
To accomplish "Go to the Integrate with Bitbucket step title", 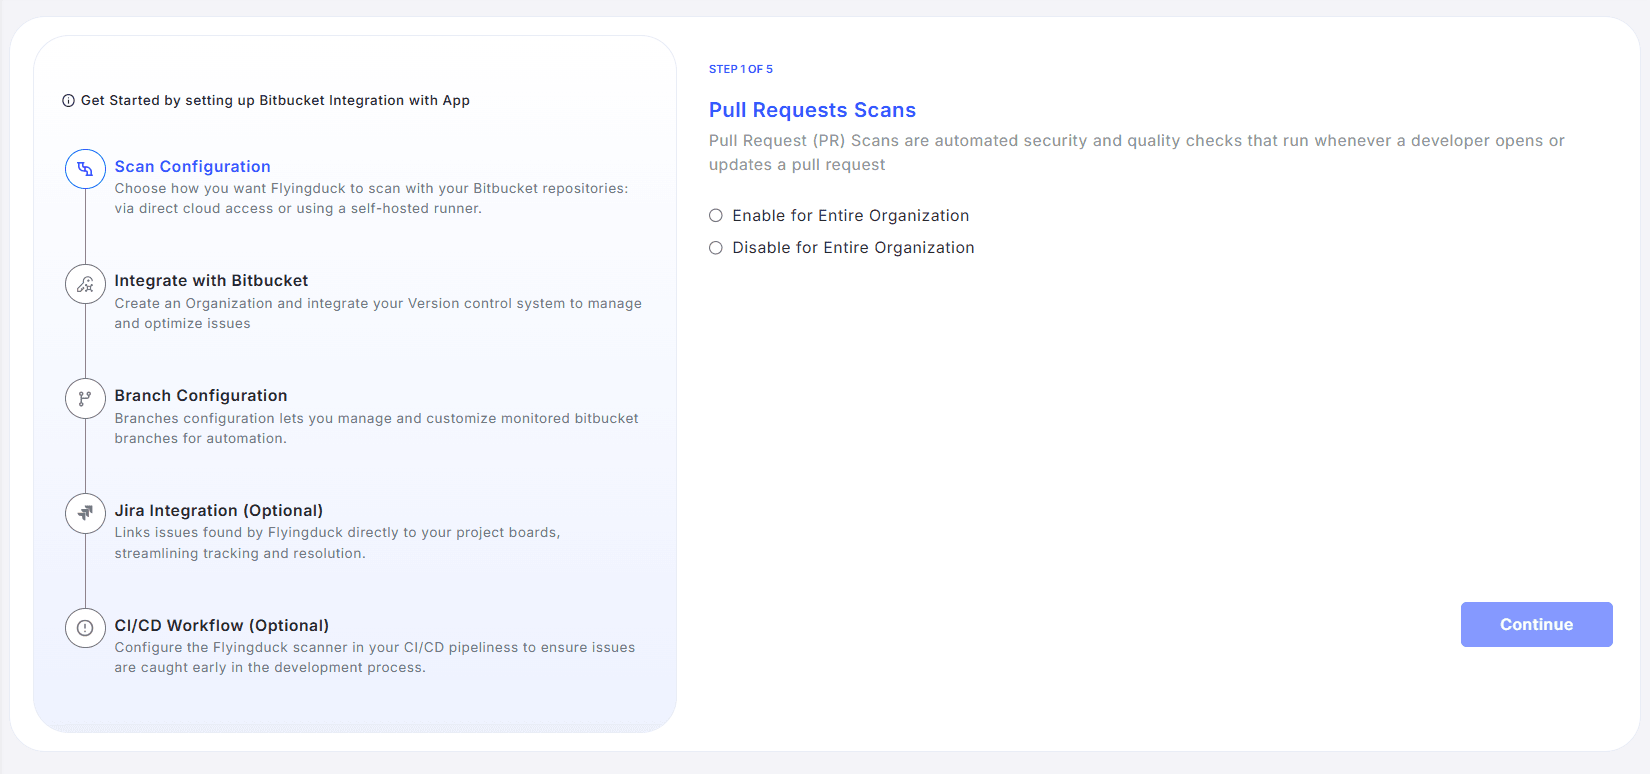I will 211,281.
